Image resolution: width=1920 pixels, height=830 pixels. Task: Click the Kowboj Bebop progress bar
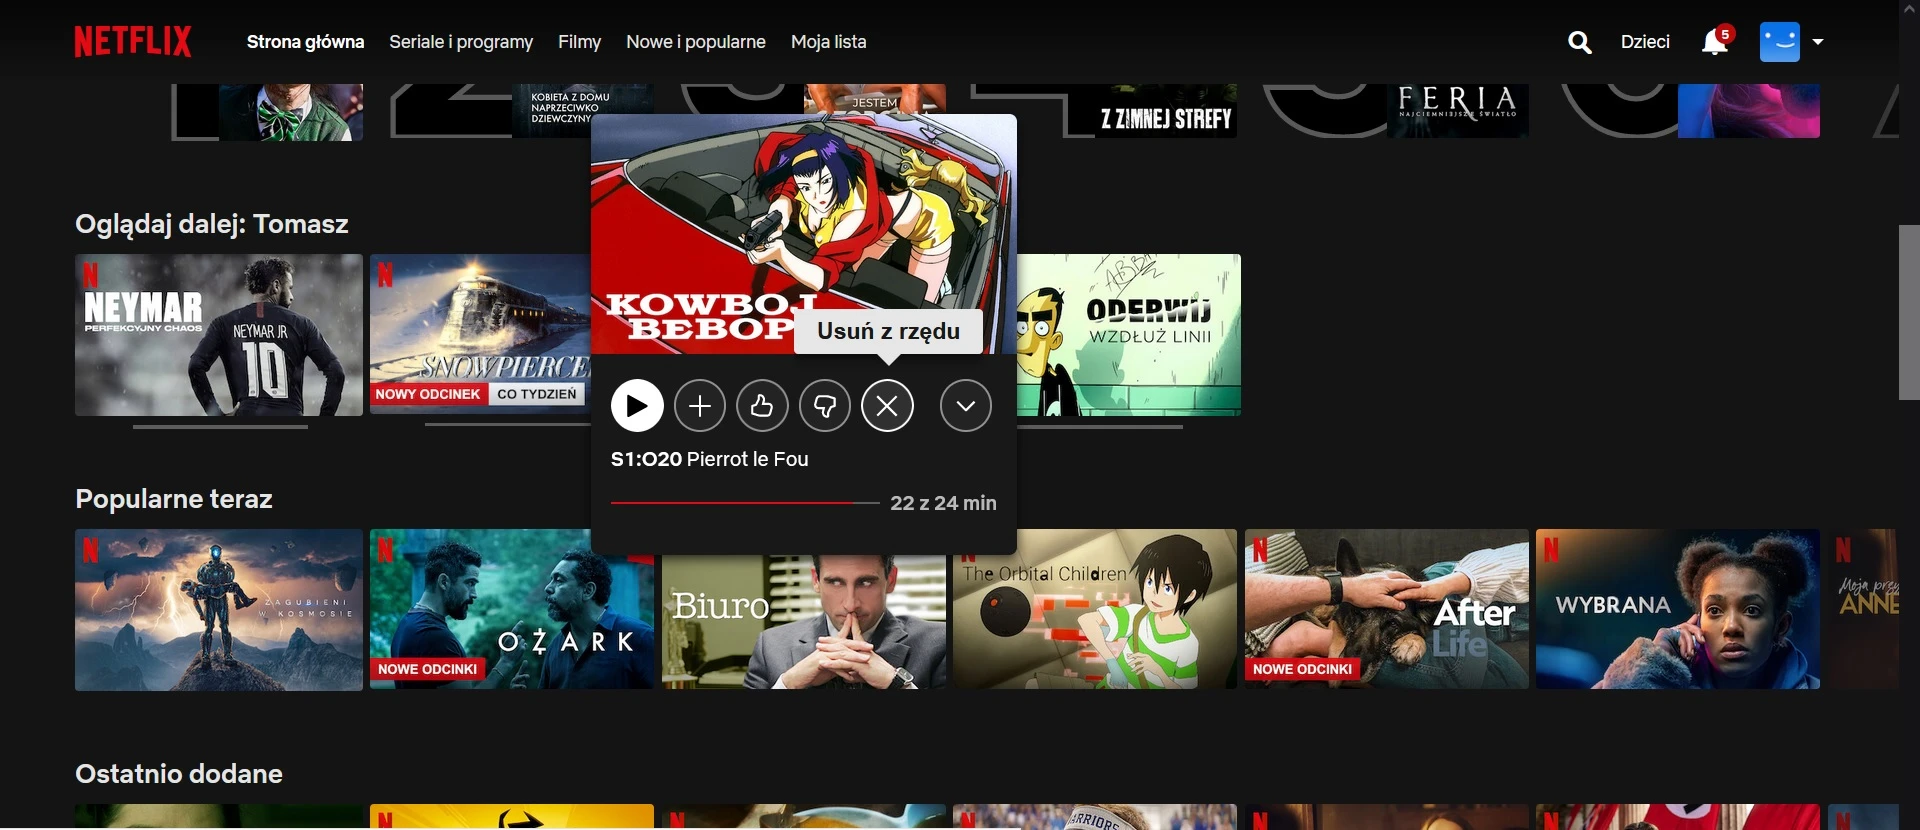(745, 503)
